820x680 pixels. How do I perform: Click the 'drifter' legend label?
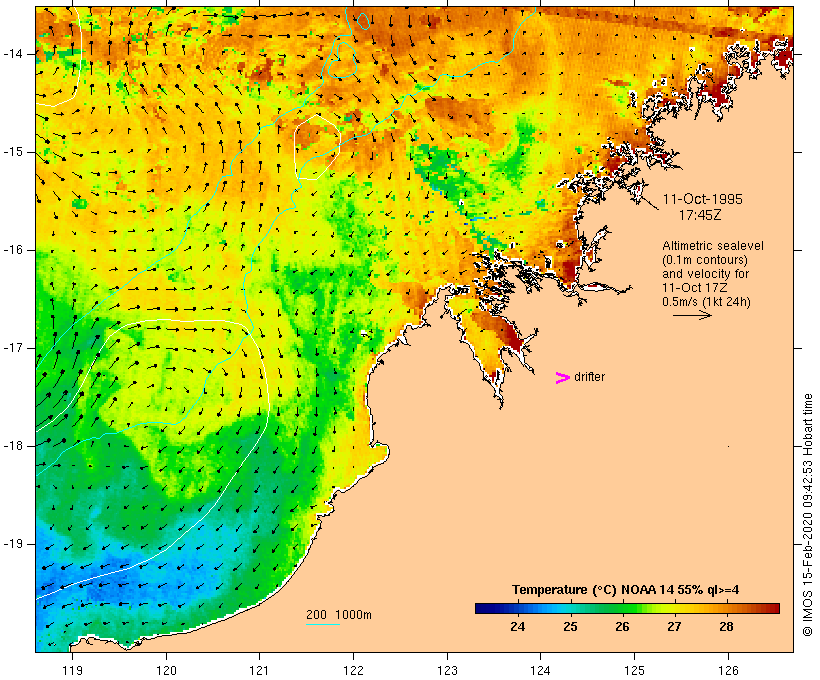589,377
